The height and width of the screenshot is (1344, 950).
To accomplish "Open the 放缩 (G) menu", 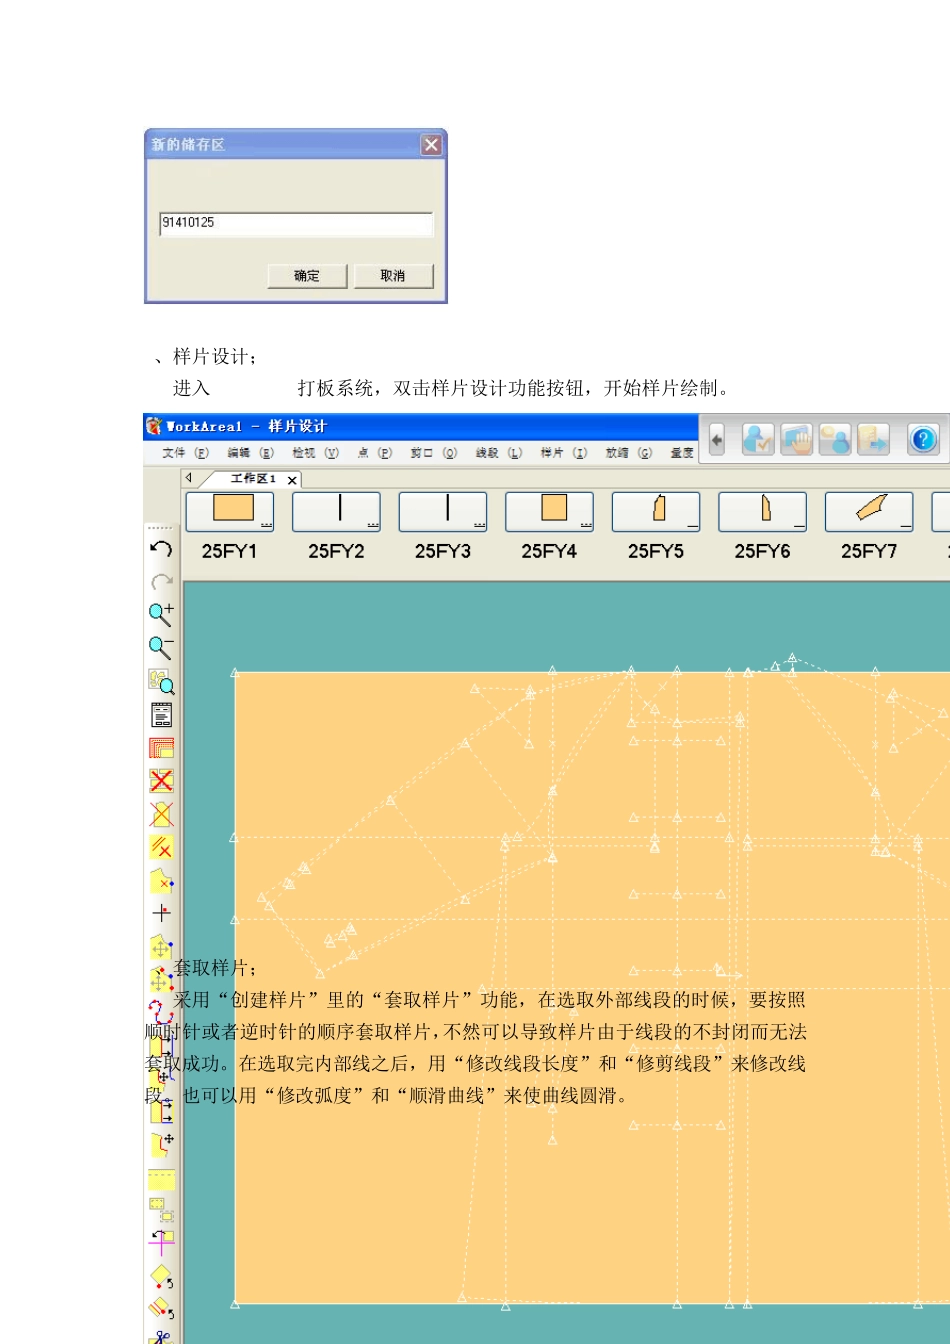I will [629, 453].
